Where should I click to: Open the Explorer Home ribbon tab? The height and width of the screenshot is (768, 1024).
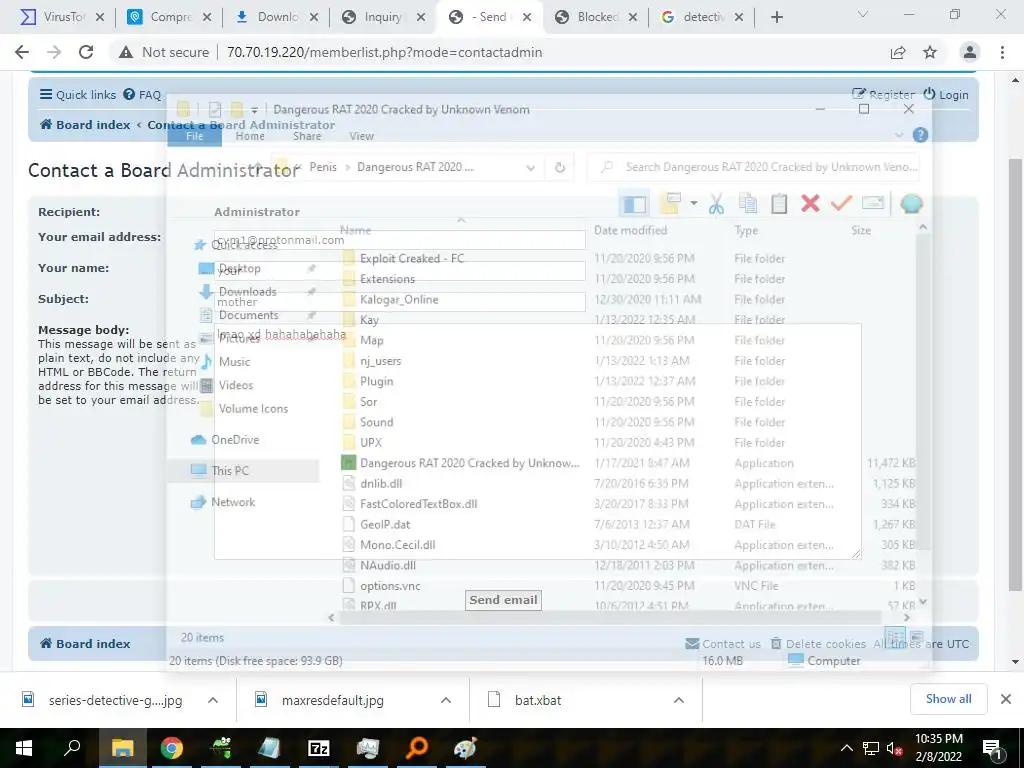(250, 136)
